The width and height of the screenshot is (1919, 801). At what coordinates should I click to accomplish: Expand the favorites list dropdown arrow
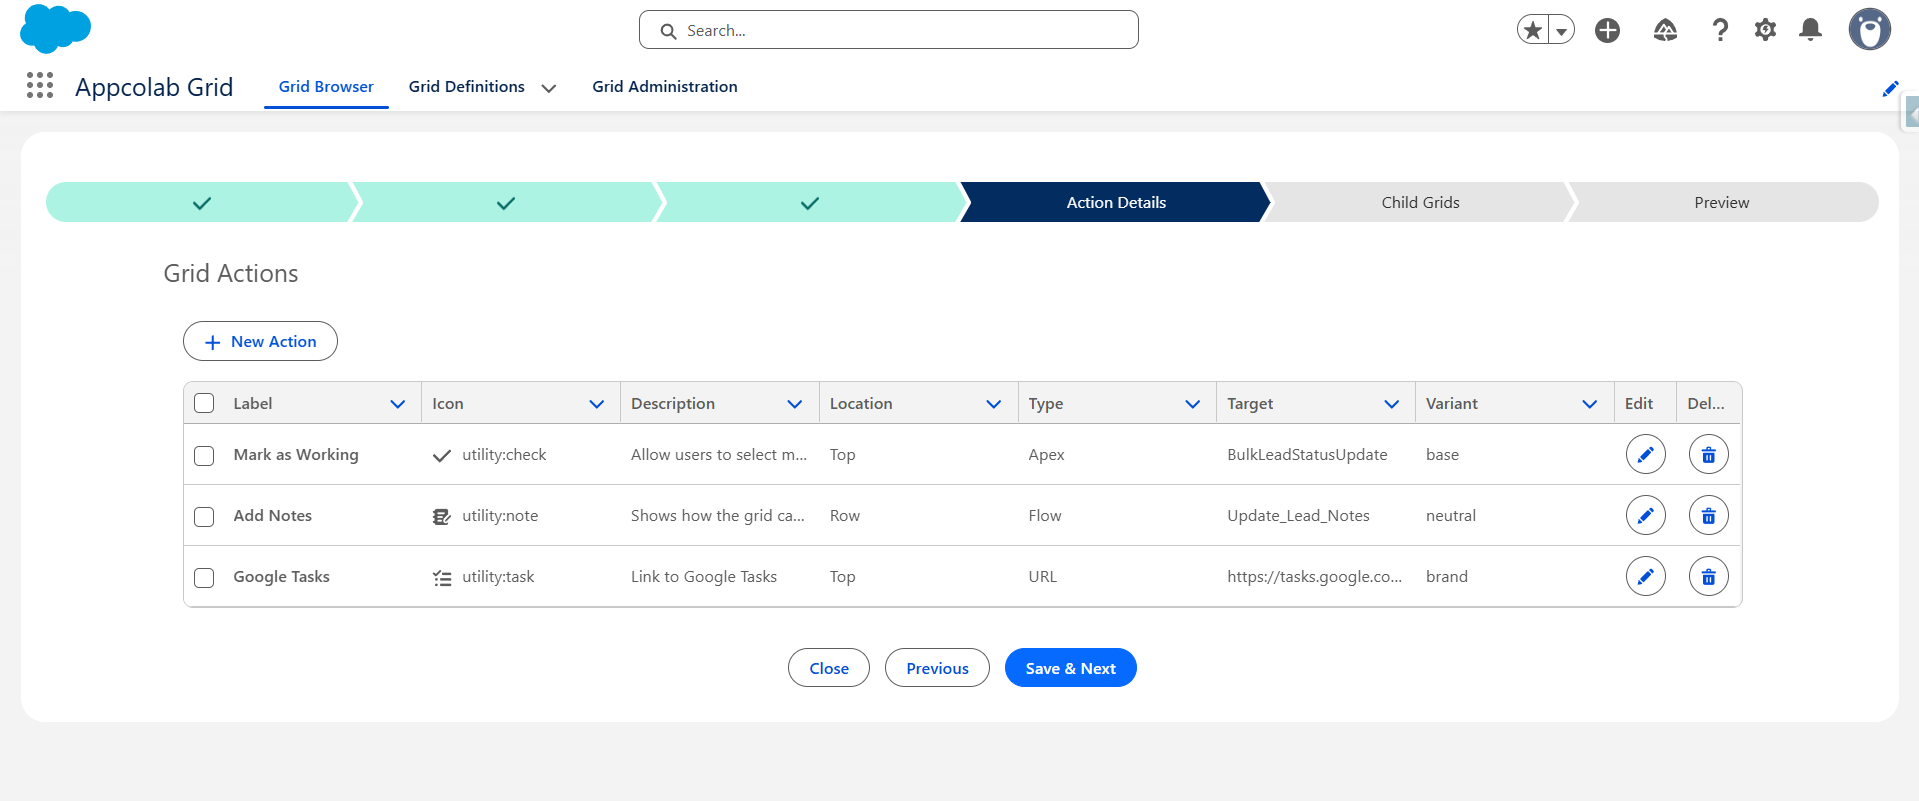(x=1561, y=30)
